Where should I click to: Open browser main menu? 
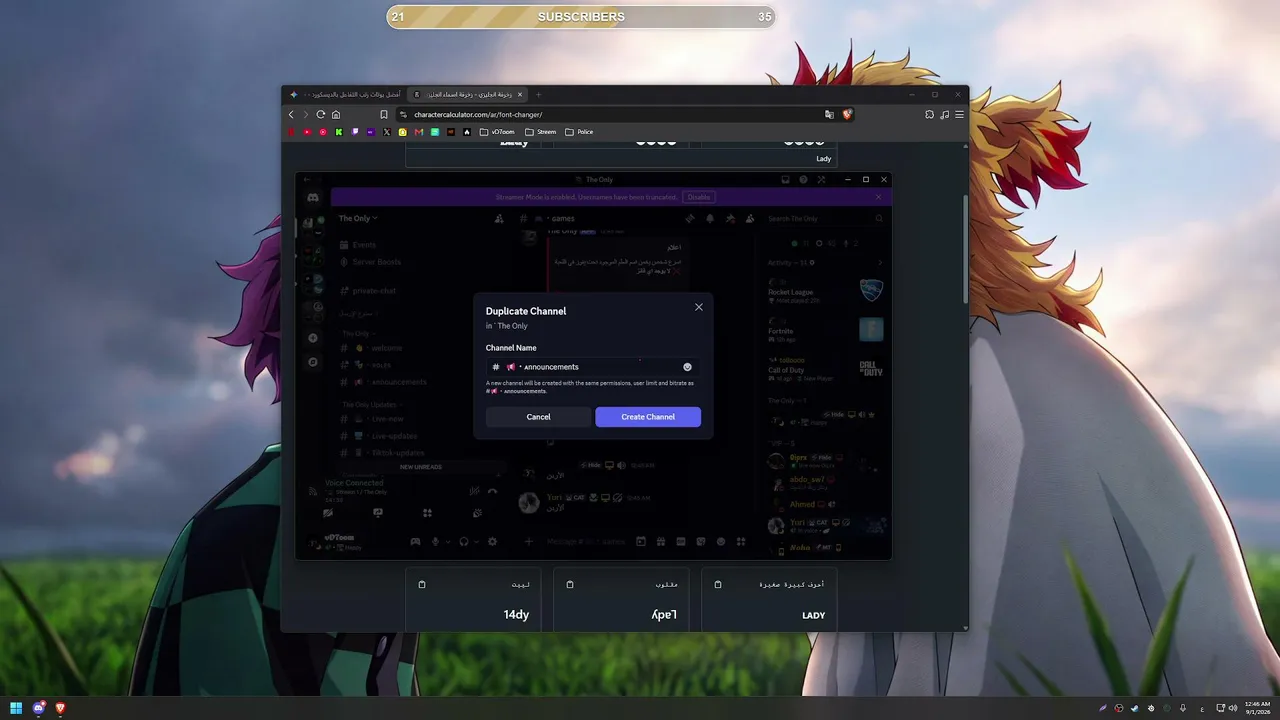[x=960, y=115]
